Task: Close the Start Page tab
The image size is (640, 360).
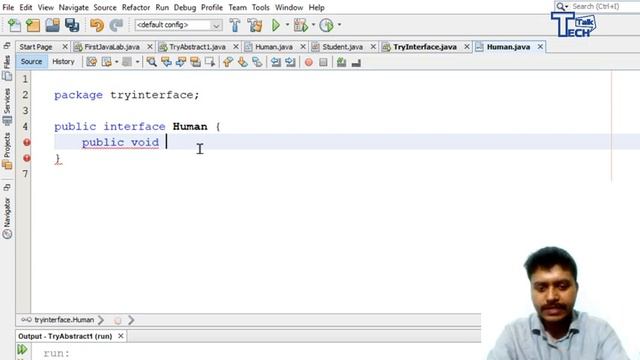Action: (64, 47)
